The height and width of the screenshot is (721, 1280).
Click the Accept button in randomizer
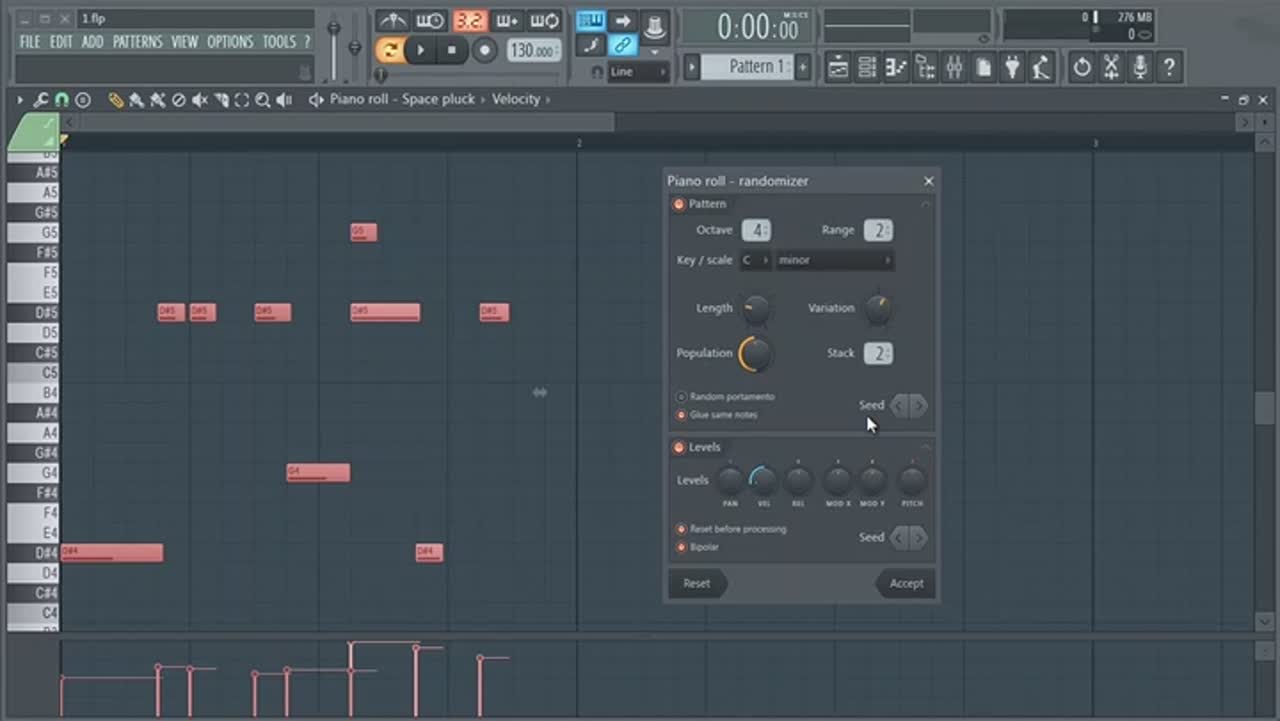pyautogui.click(x=906, y=584)
